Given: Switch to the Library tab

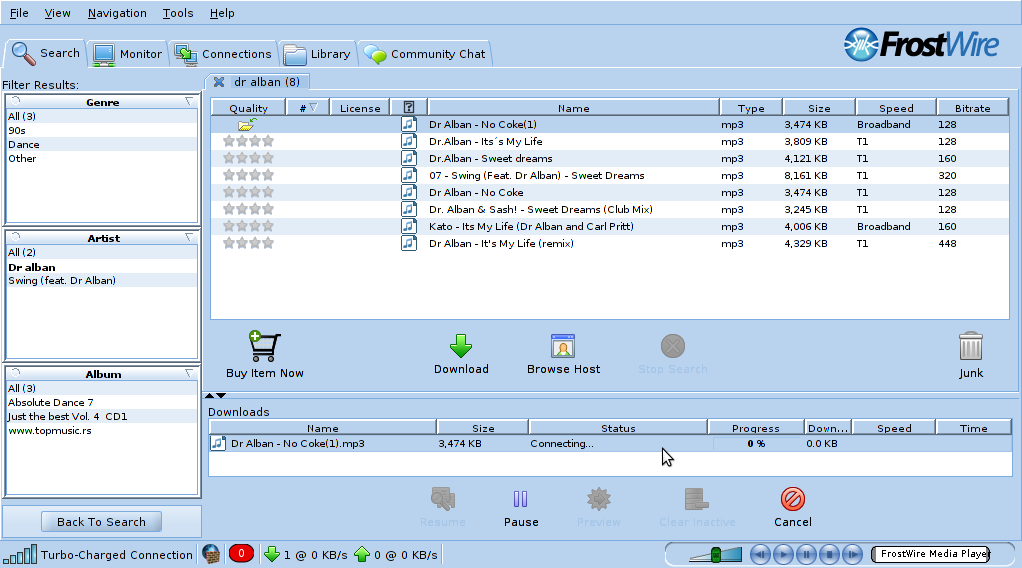Looking at the screenshot, I should (317, 53).
